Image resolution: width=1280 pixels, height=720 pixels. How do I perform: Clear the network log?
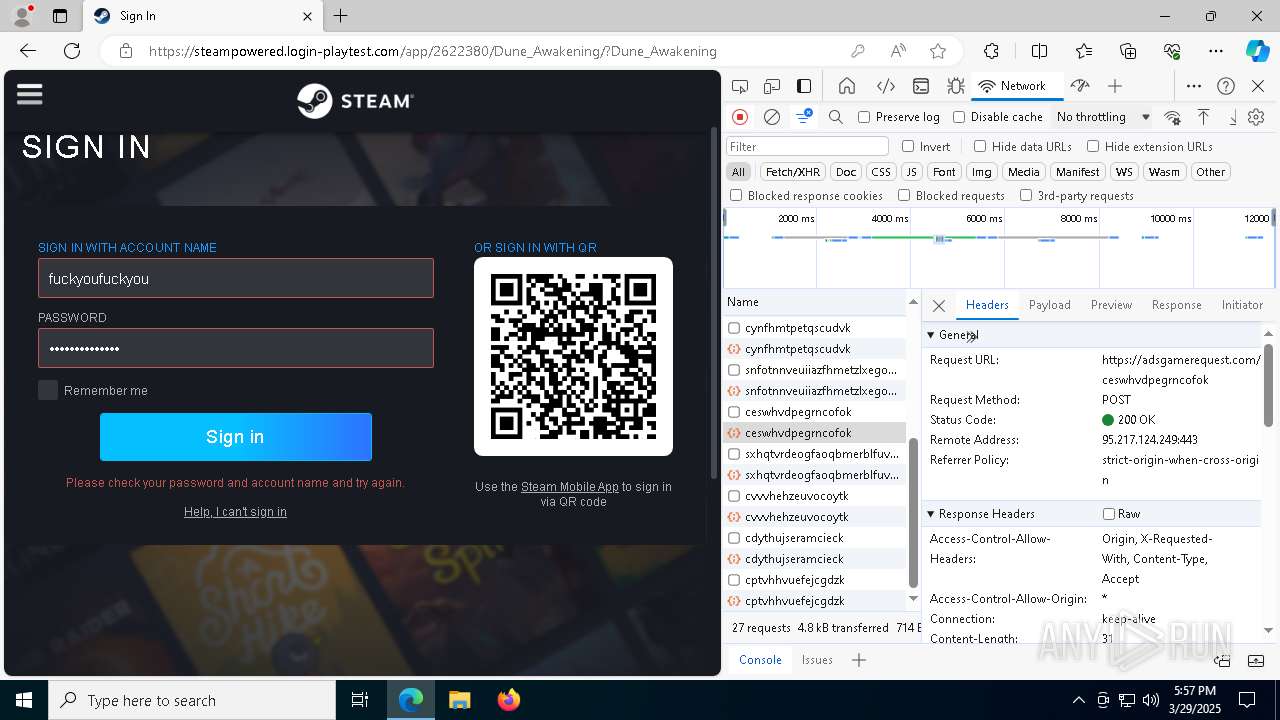[772, 117]
